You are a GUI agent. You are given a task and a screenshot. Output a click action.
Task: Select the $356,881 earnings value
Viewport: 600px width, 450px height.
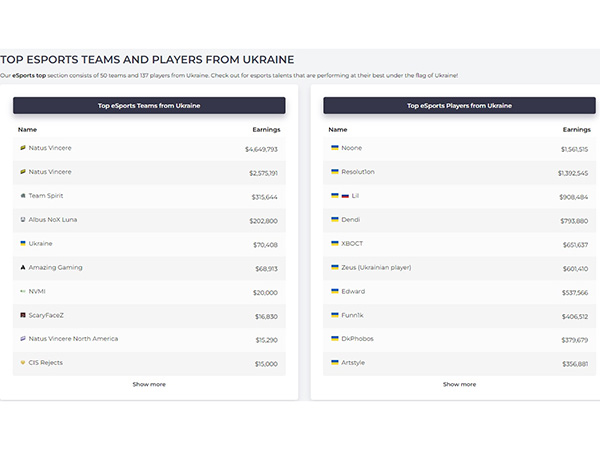point(575,364)
